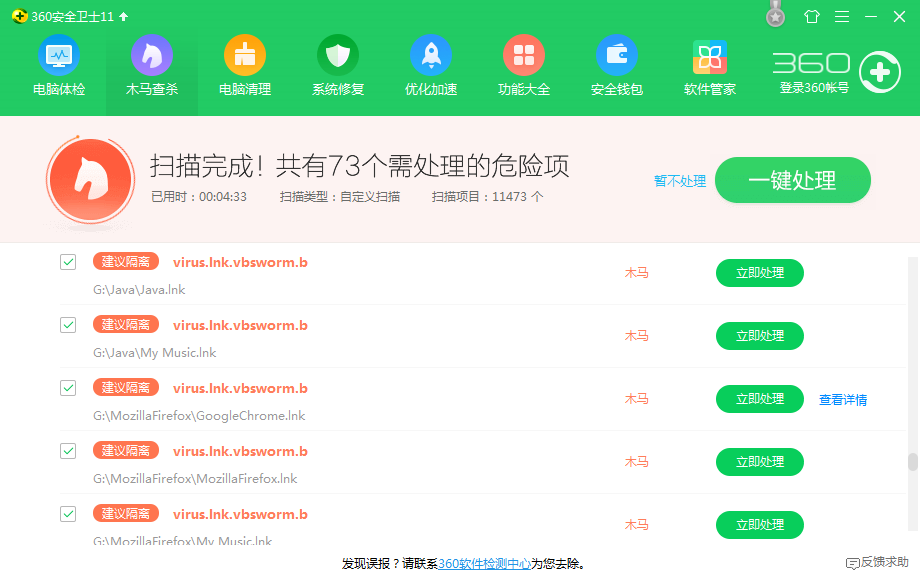The width and height of the screenshot is (920, 580).
Task: Click 立即处理 for G:\Java\My Music.lnk
Action: [x=760, y=335]
